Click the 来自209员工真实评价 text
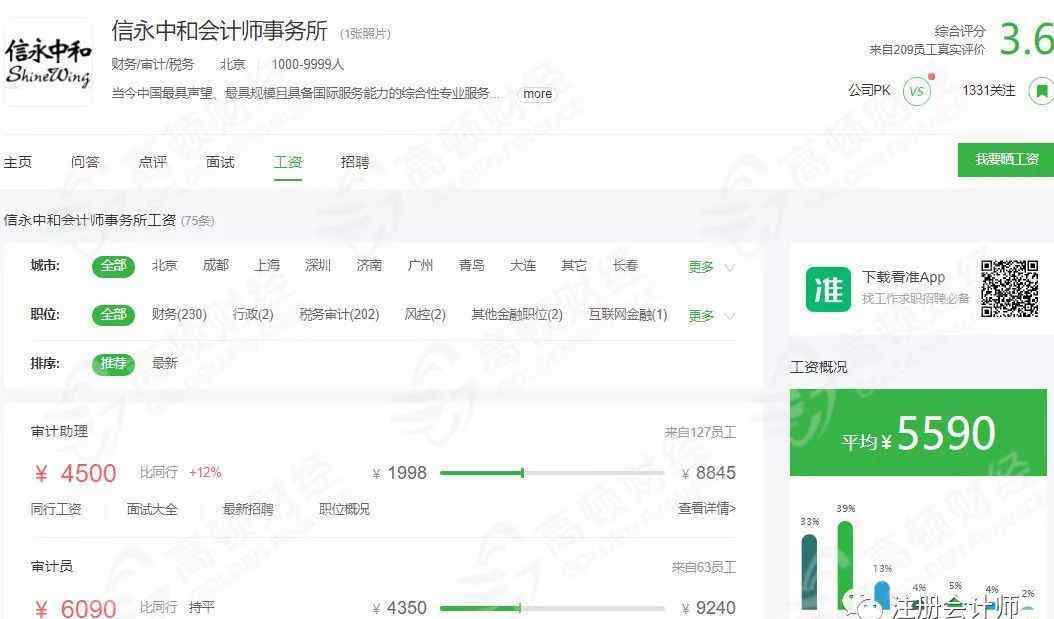Screen dimensions: 1054x619 tap(927, 50)
